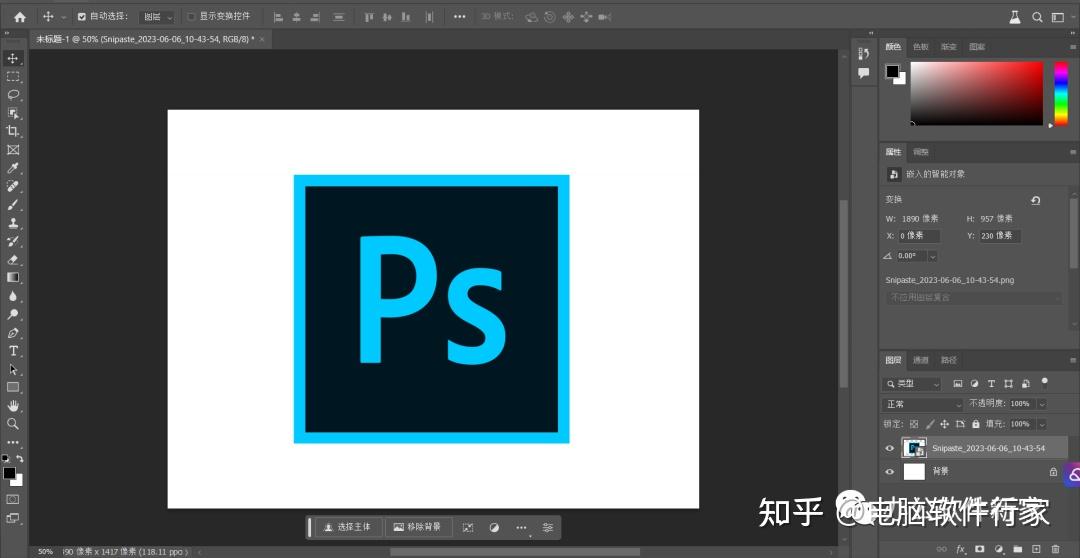1080x558 pixels.
Task: Create a new layer
Action: tap(1036, 549)
